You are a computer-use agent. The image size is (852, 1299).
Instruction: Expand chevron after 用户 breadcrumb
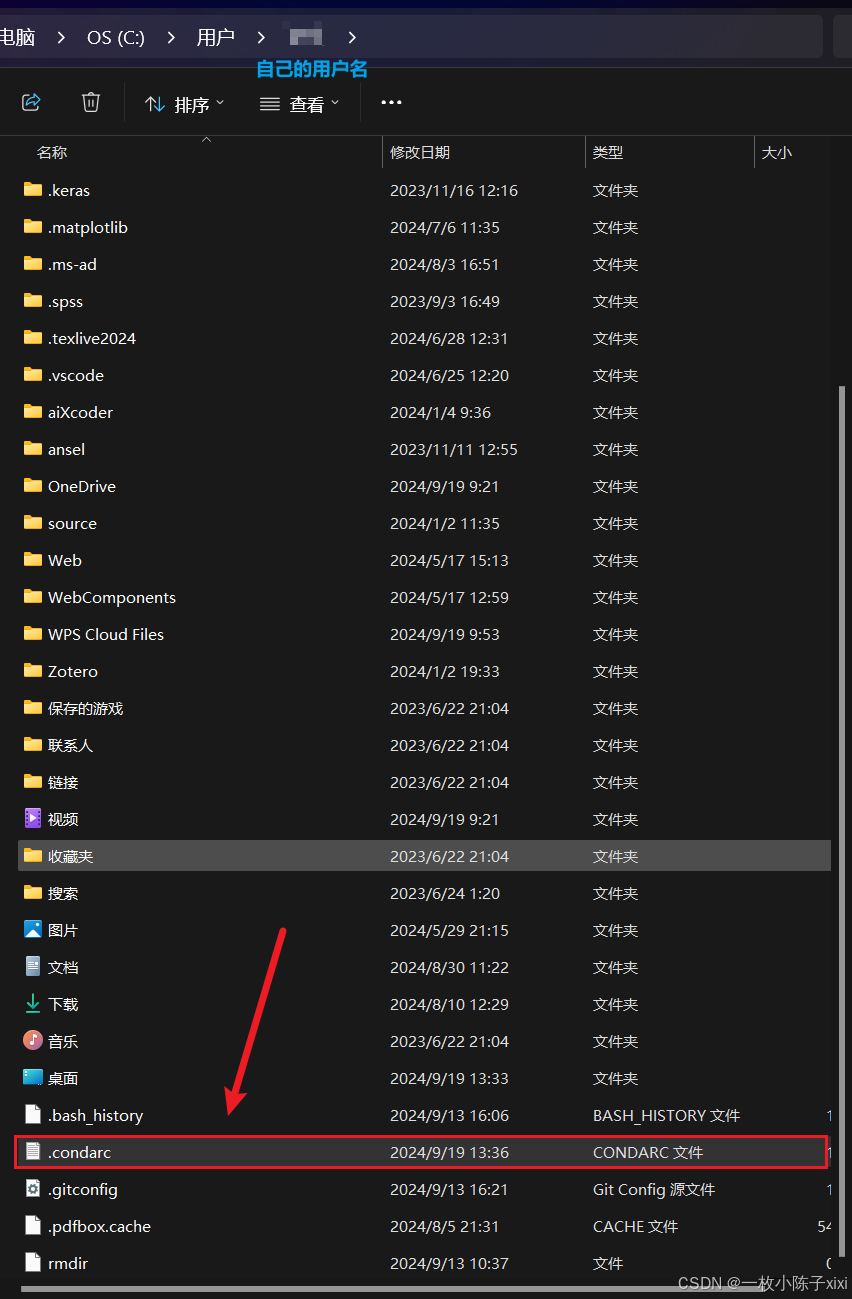tap(261, 38)
